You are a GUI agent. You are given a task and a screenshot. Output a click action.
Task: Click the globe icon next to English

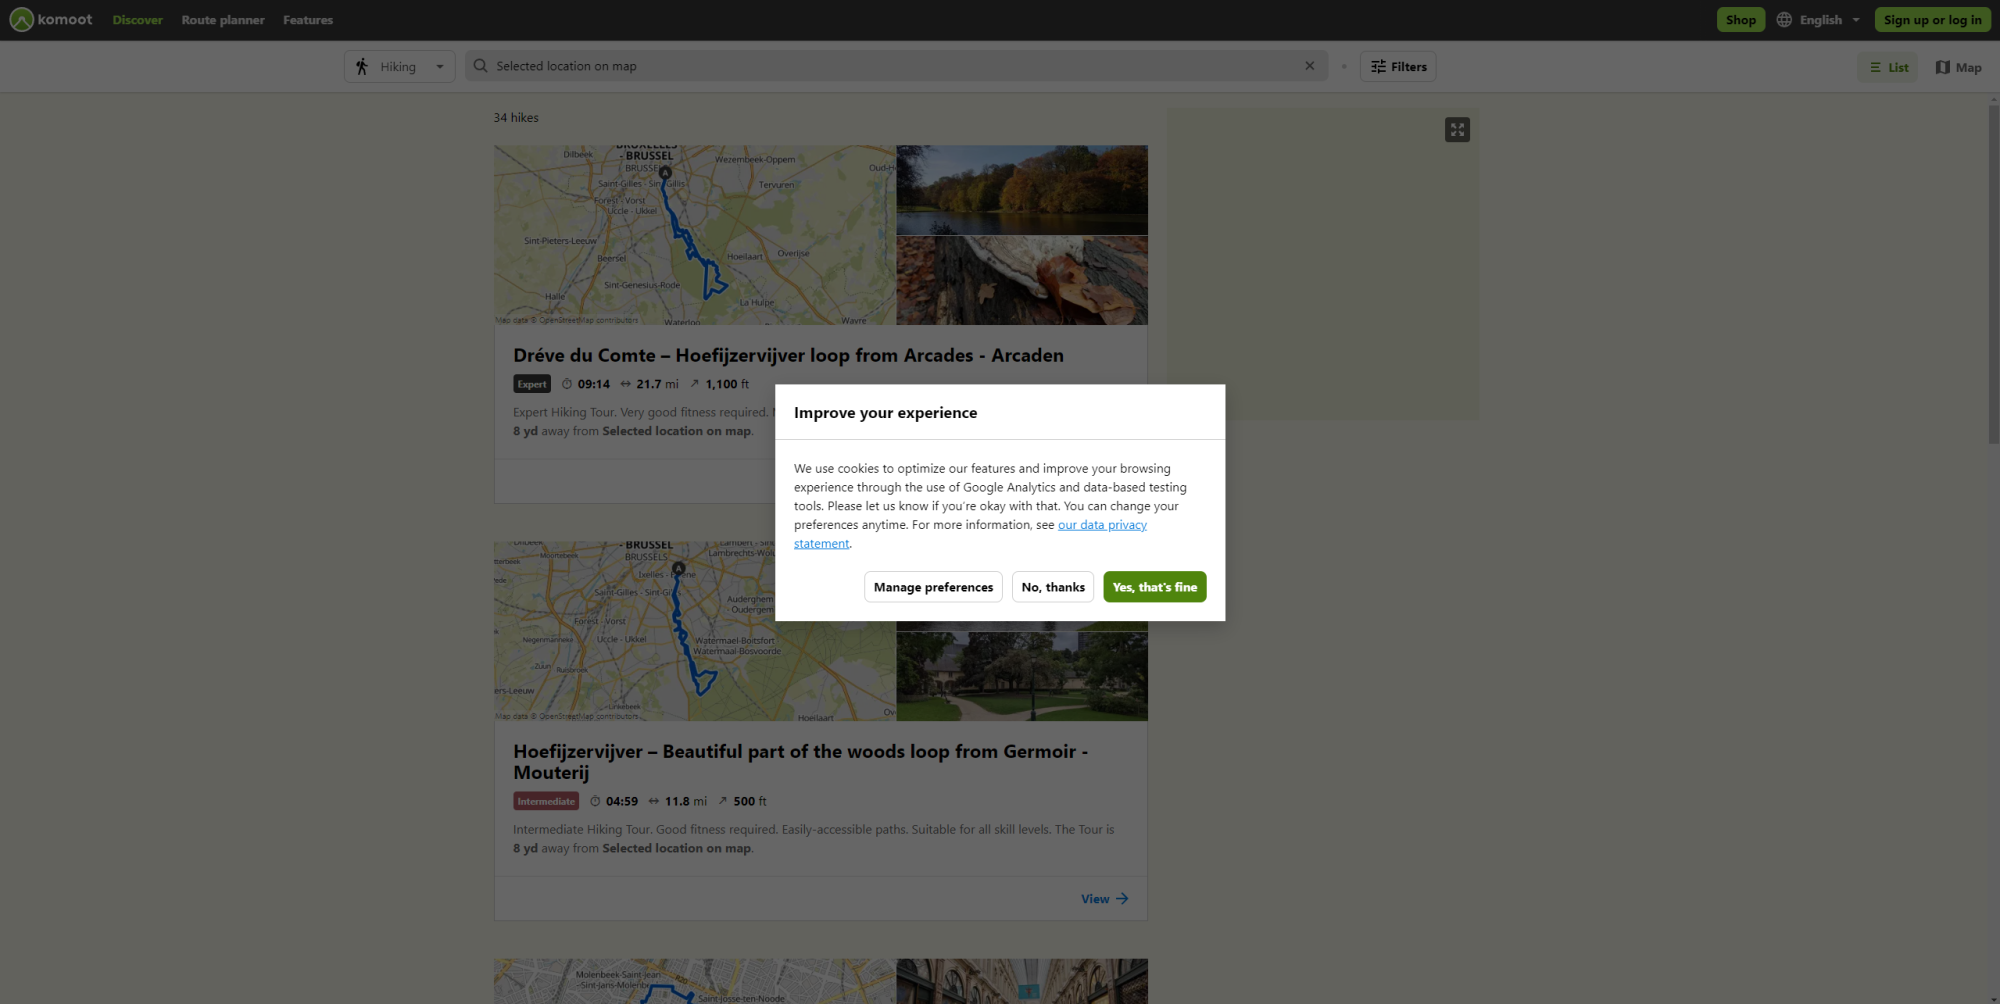pyautogui.click(x=1782, y=19)
